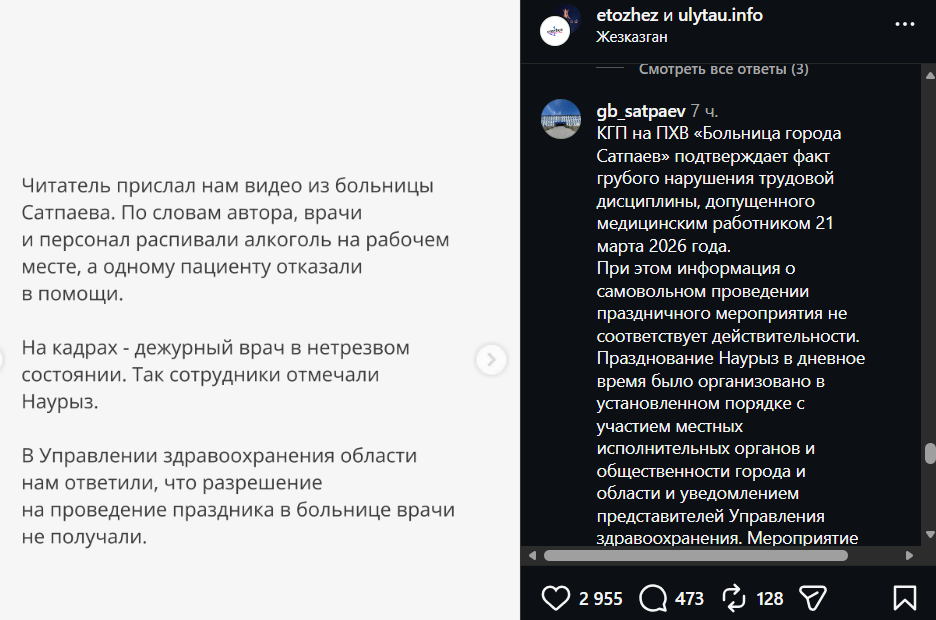
Task: Repost using the circular arrows icon
Action: pos(734,598)
